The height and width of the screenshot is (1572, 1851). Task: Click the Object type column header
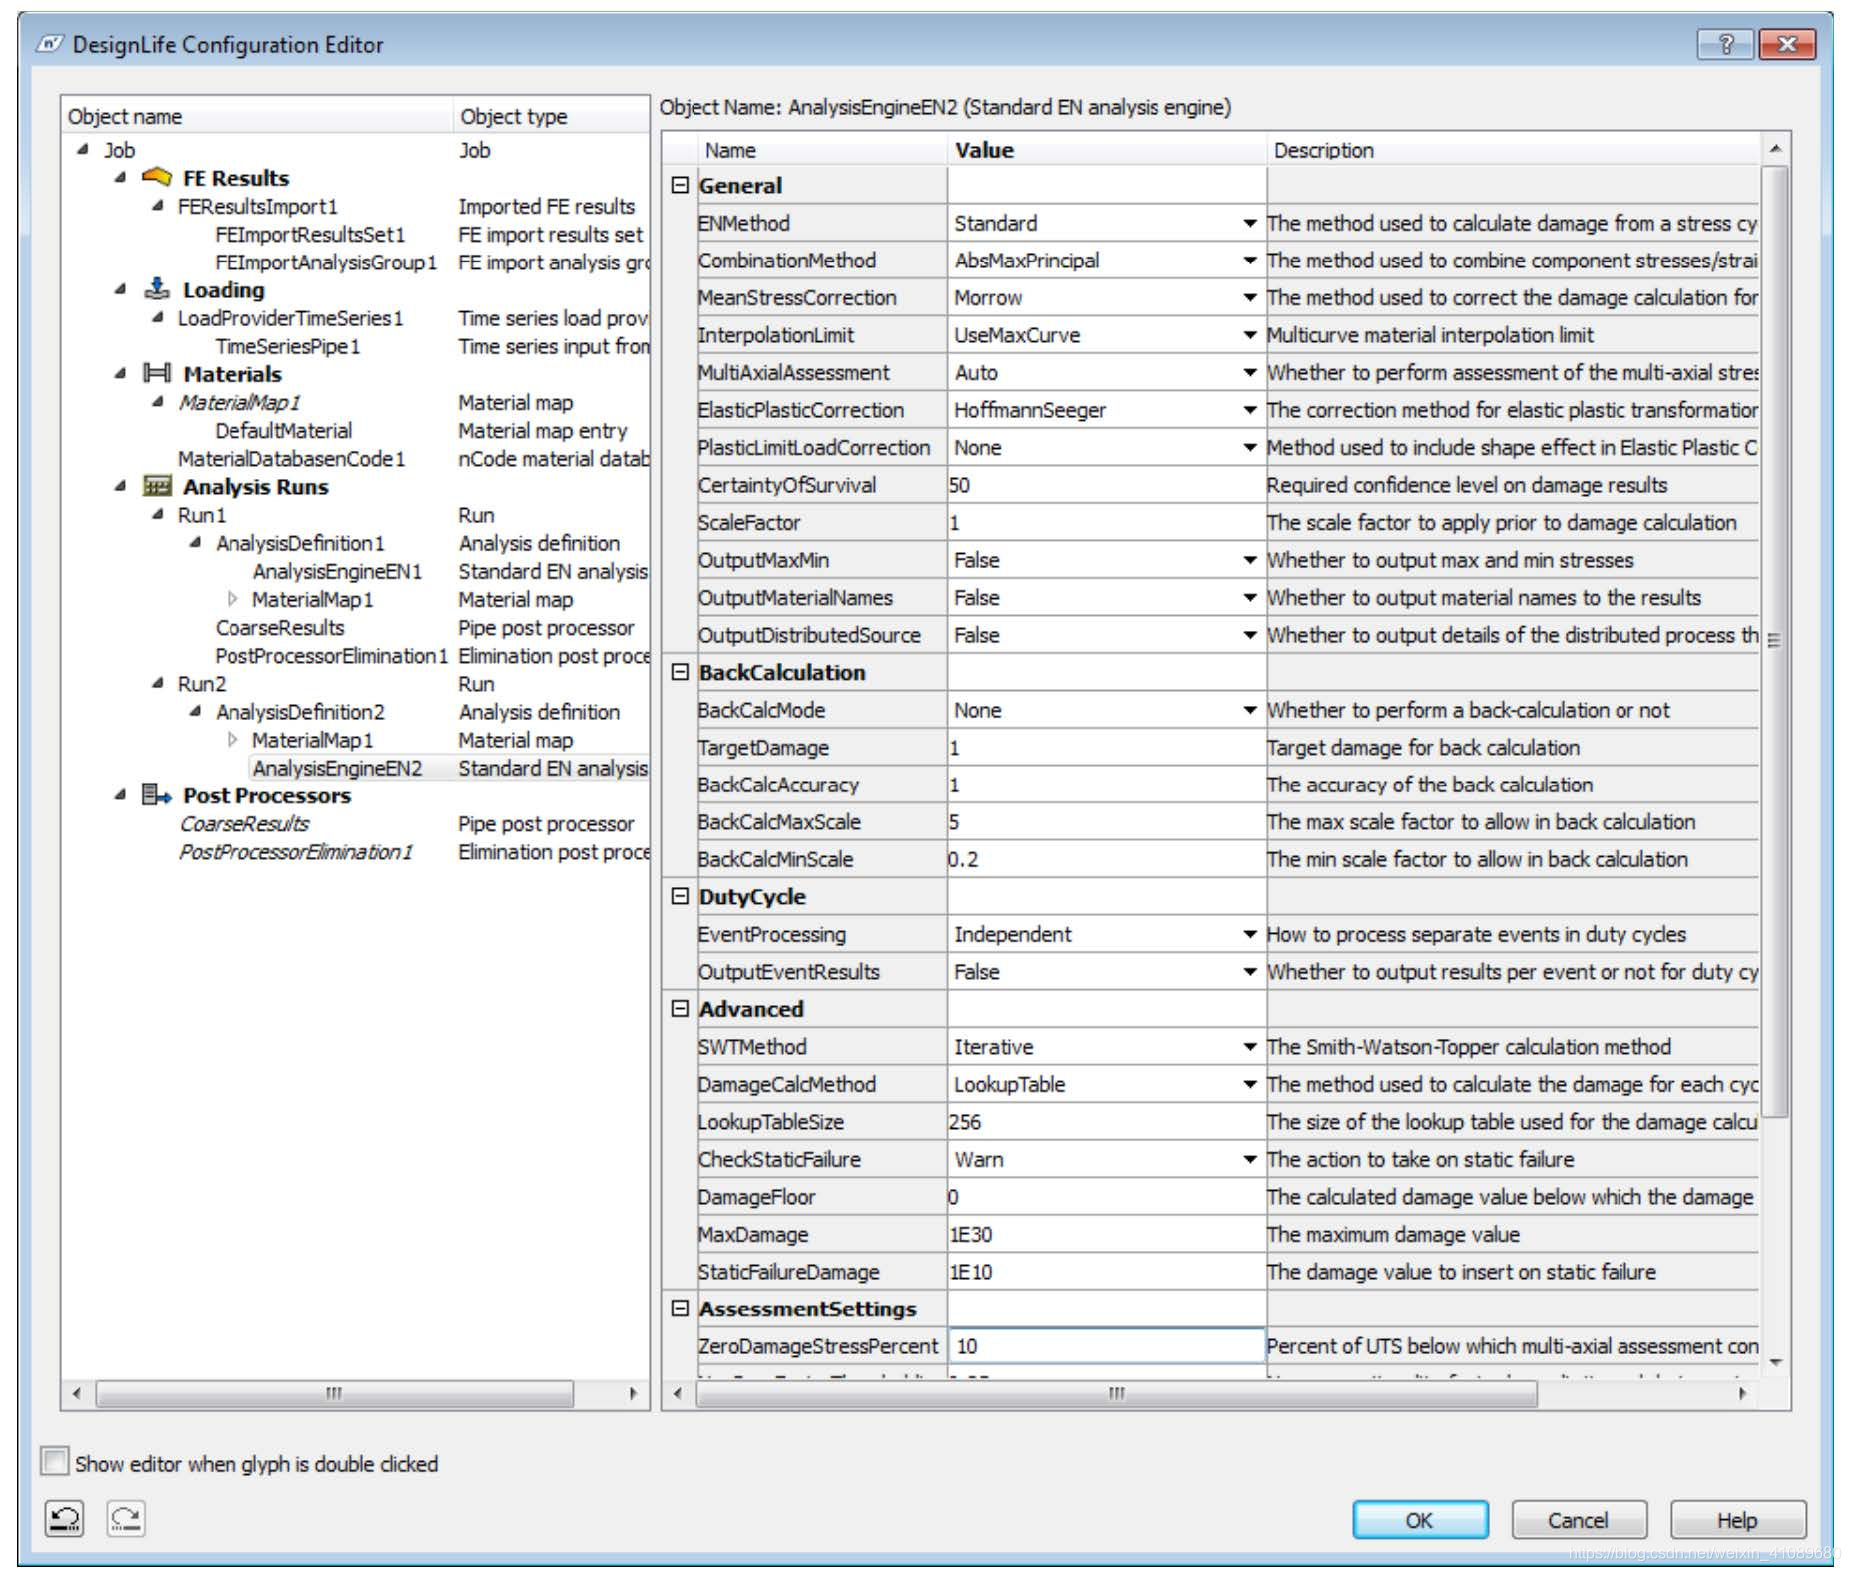pos(551,116)
